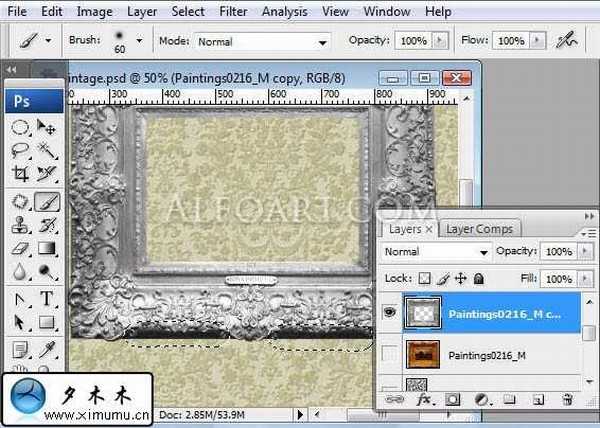Viewport: 600px width, 428px height.
Task: Click the brush Opacity value field
Action: point(414,41)
